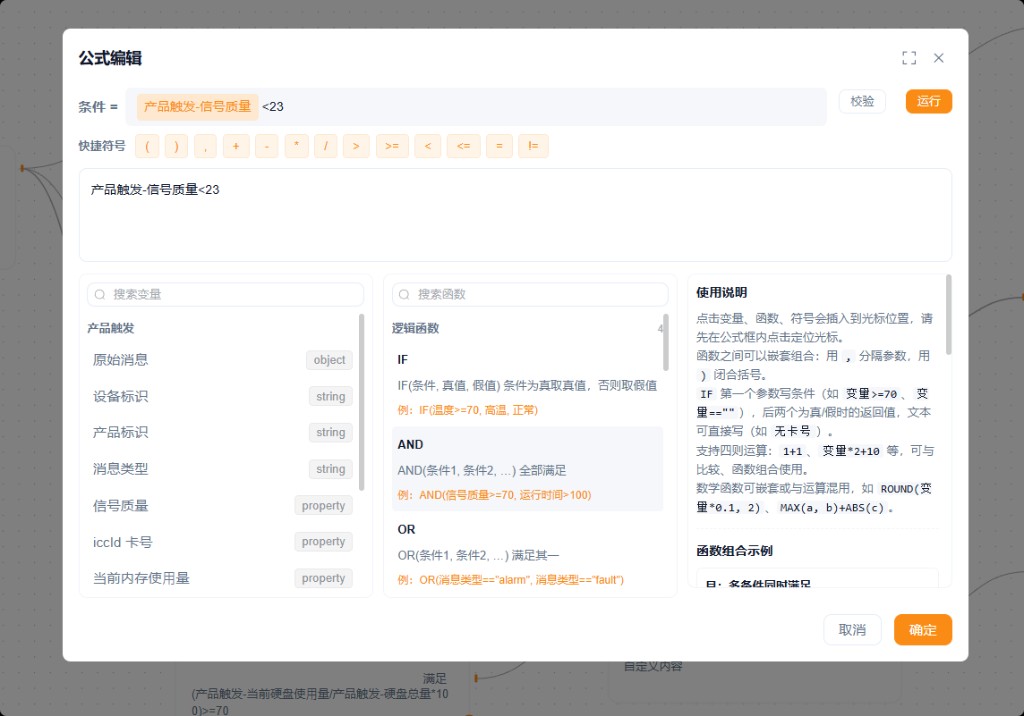1024x716 pixels.
Task: Insert the 设备标识 variable
Action: (x=223, y=397)
